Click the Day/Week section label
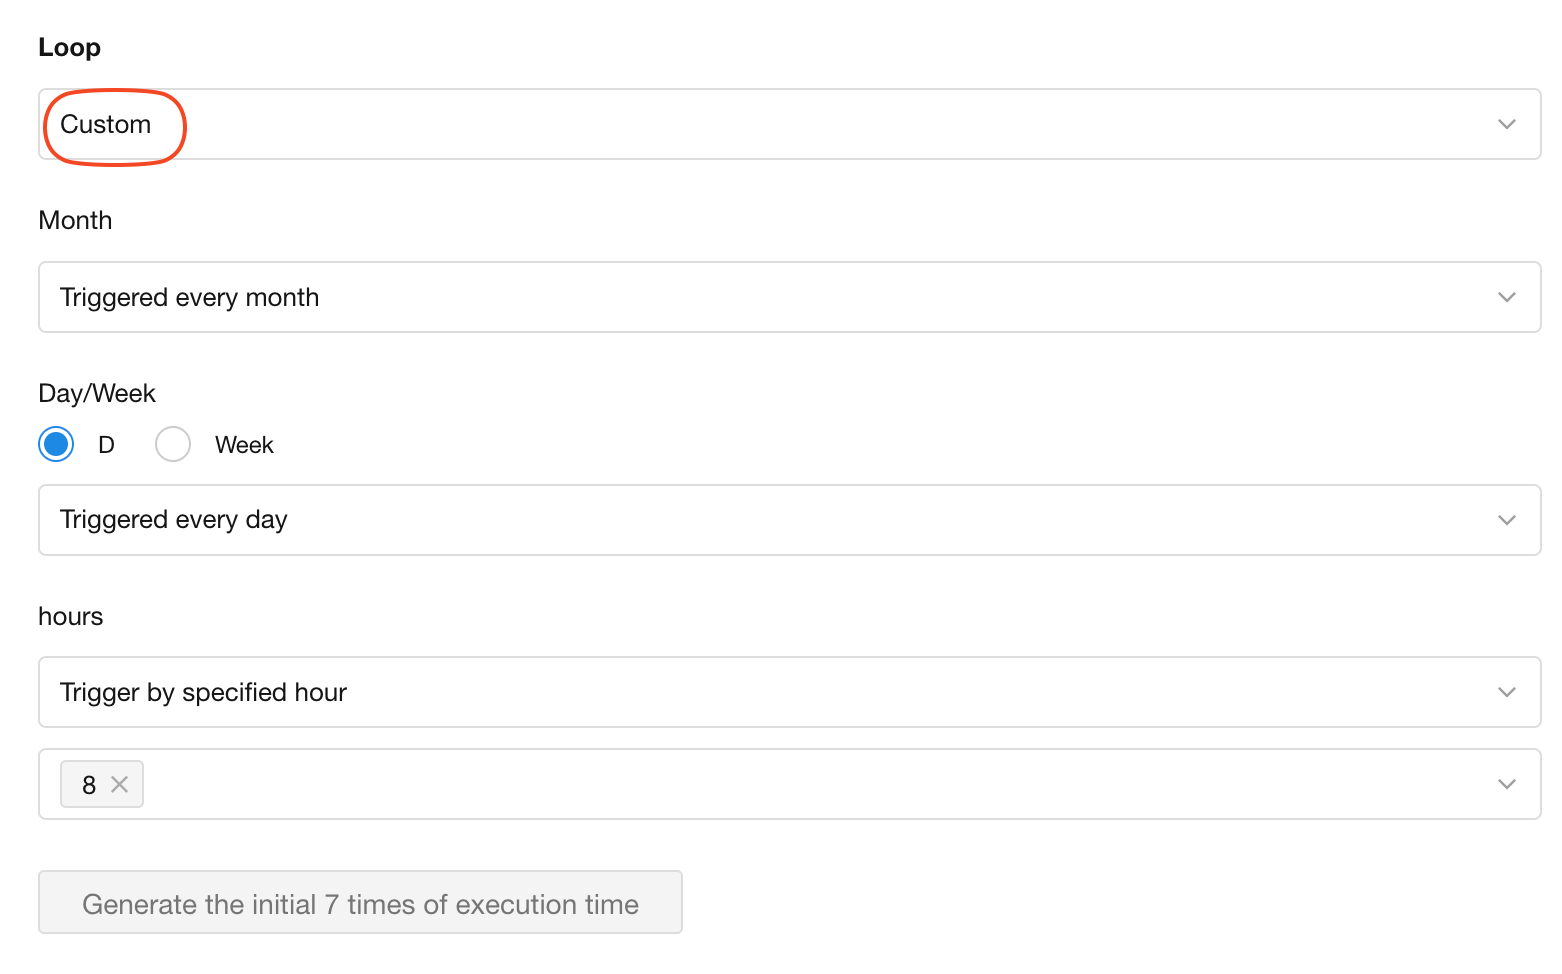This screenshot has height=974, width=1562. (x=97, y=393)
